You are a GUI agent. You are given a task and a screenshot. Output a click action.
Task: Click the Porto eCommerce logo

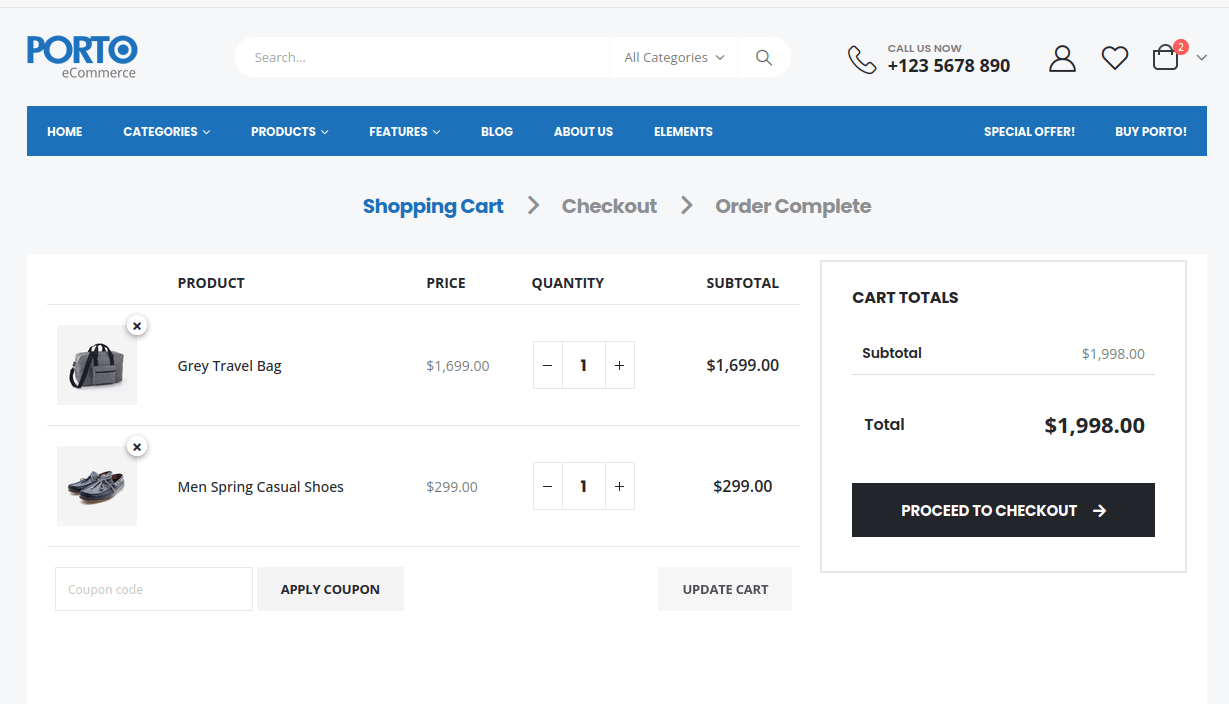coord(81,57)
